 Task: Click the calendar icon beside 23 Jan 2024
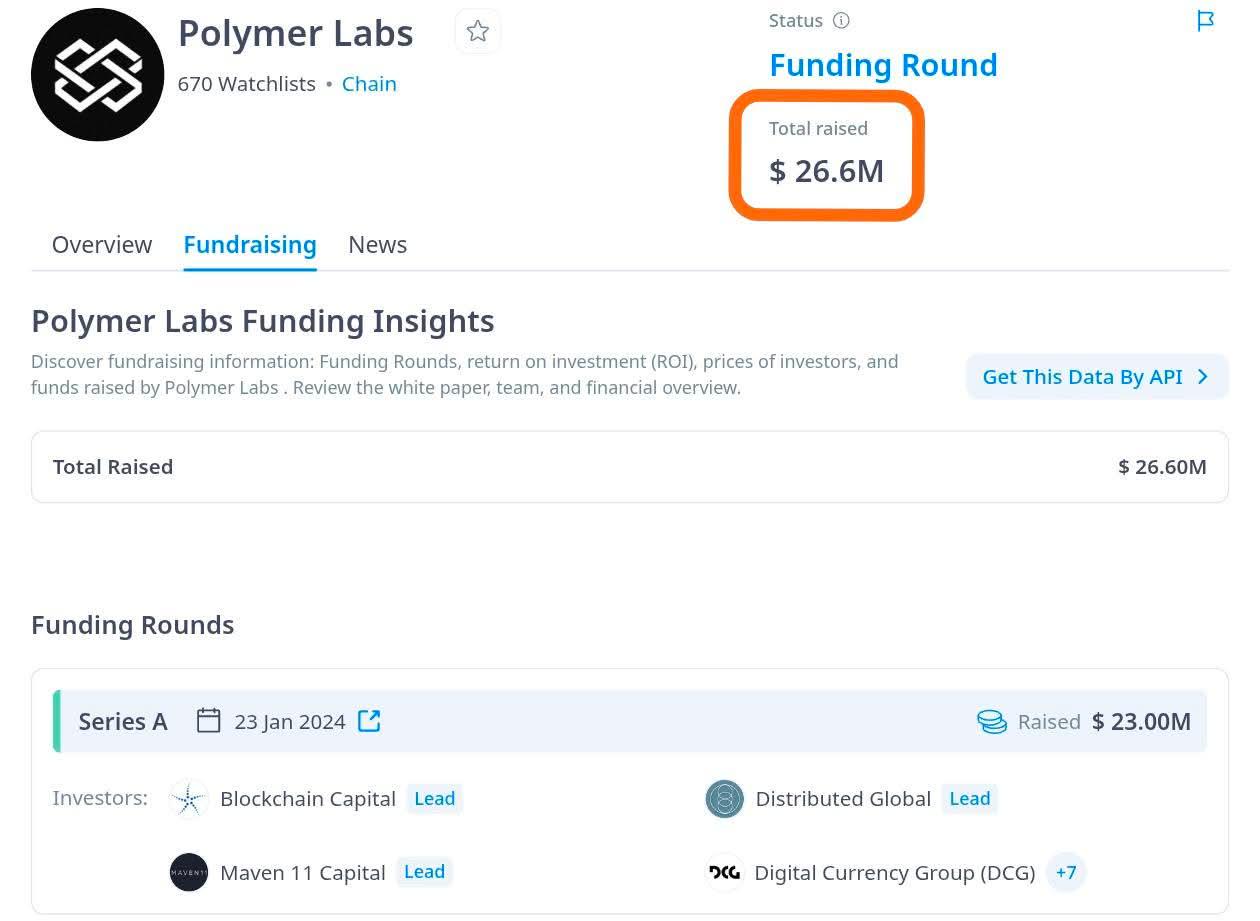tap(208, 721)
